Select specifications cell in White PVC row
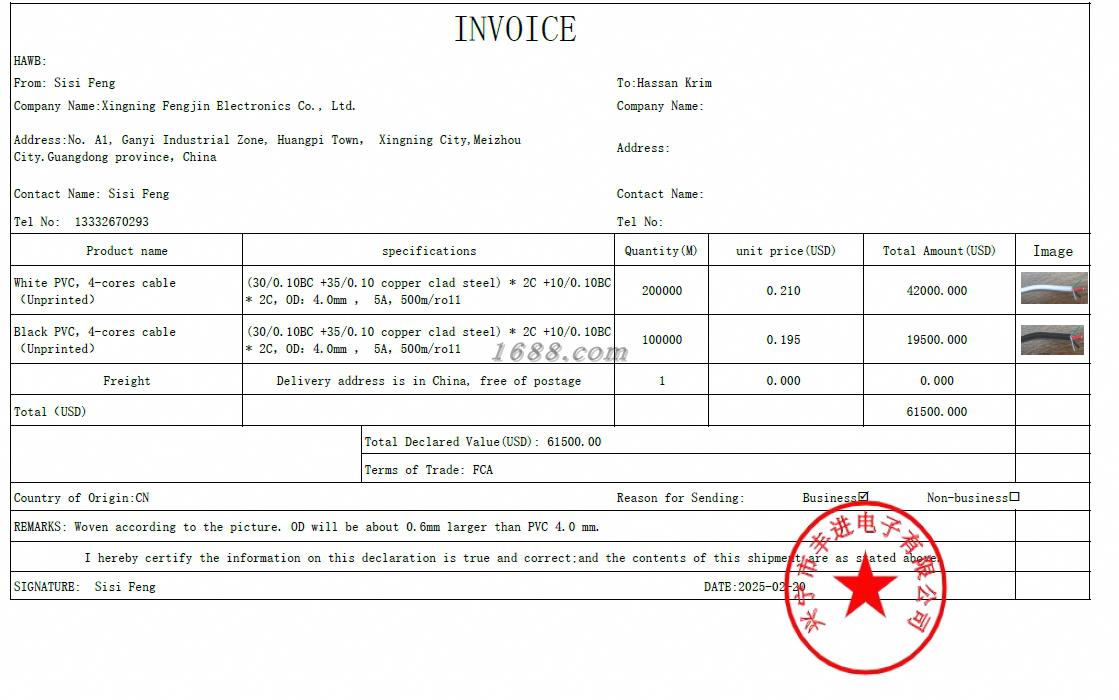This screenshot has height=700, width=1119. 429,291
